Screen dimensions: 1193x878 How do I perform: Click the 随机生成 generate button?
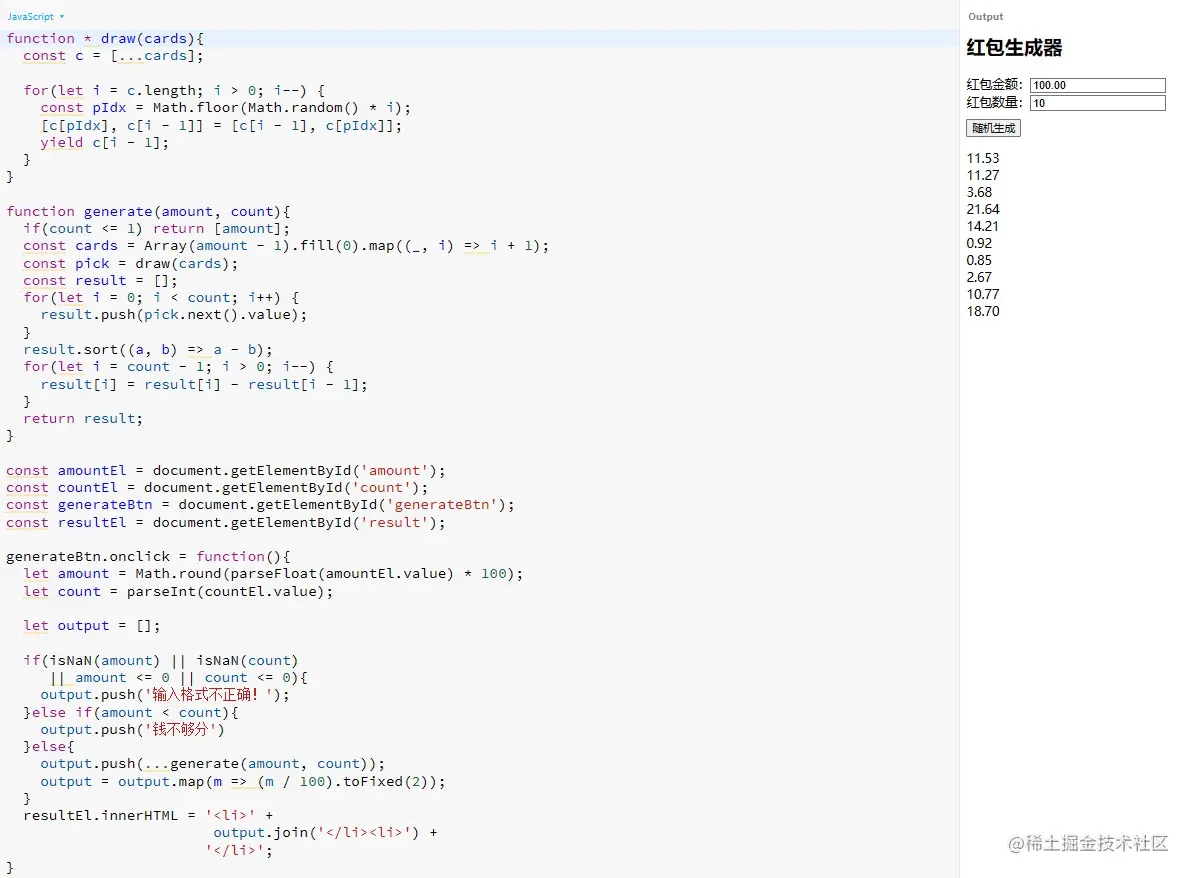click(x=993, y=128)
